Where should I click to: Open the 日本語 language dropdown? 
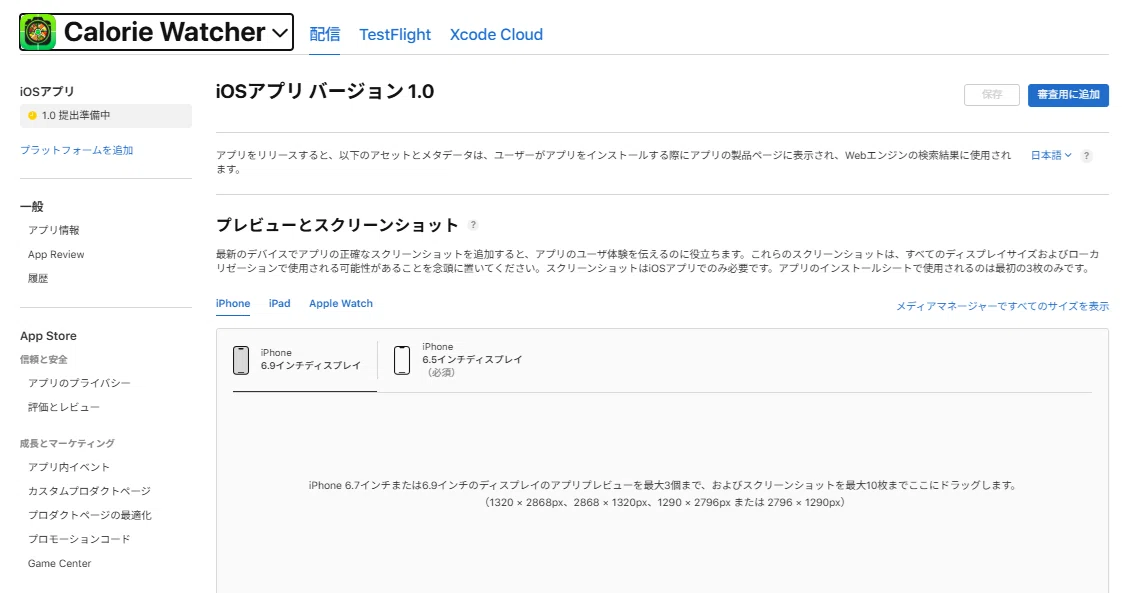pos(1051,155)
